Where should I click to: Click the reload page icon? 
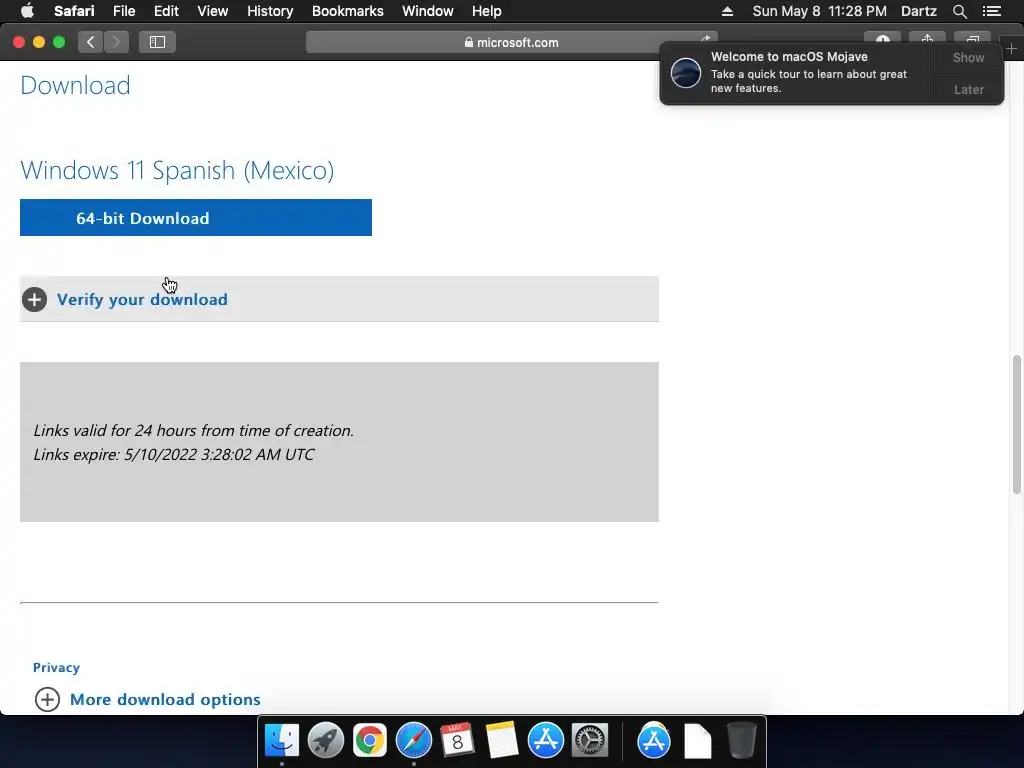coord(705,39)
